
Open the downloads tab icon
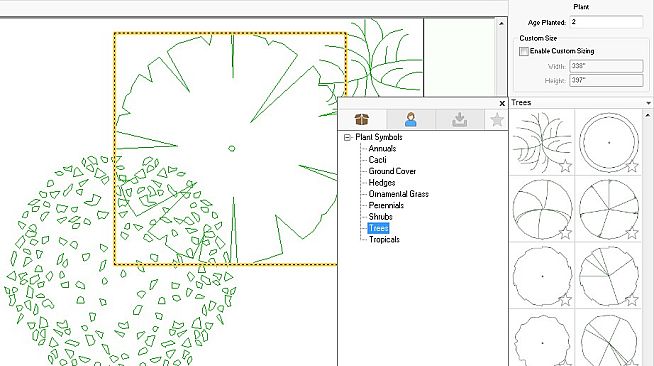[x=460, y=120]
